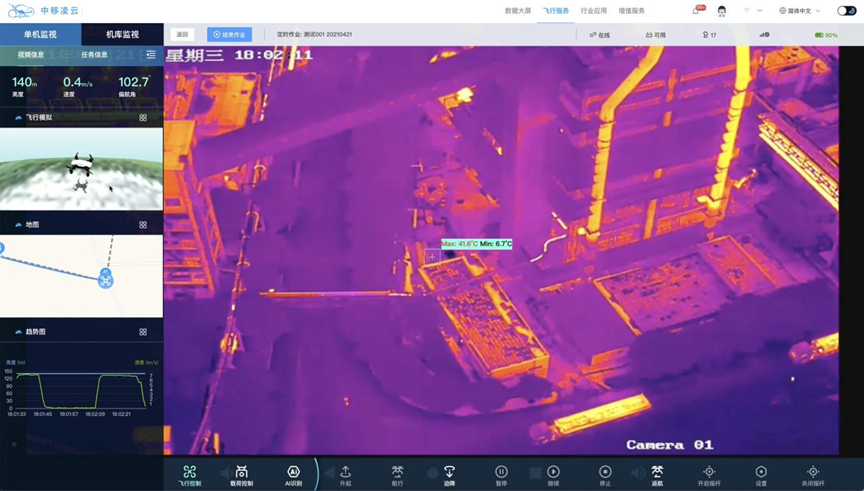
Task: Click the 迫降 forced landing icon
Action: (x=449, y=475)
